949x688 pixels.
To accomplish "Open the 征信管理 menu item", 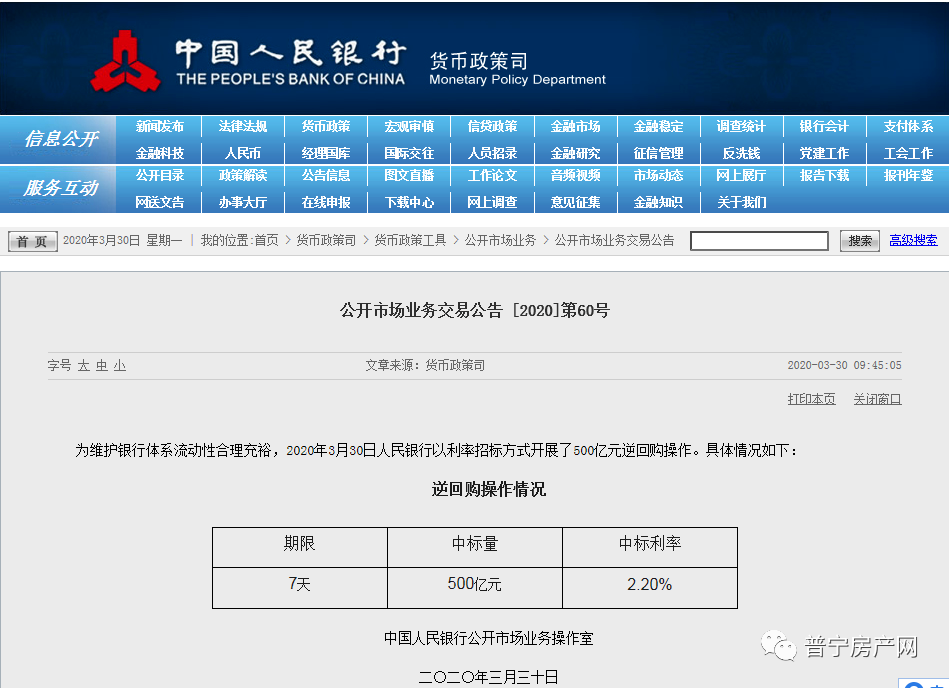I will pyautogui.click(x=658, y=153).
